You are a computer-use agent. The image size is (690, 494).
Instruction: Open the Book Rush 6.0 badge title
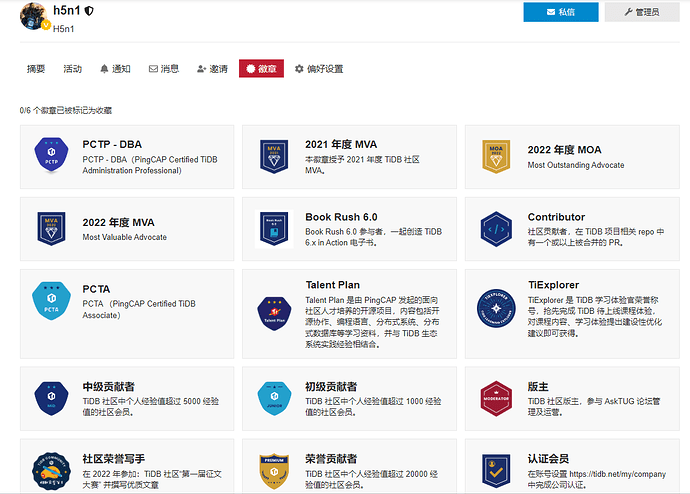point(341,217)
